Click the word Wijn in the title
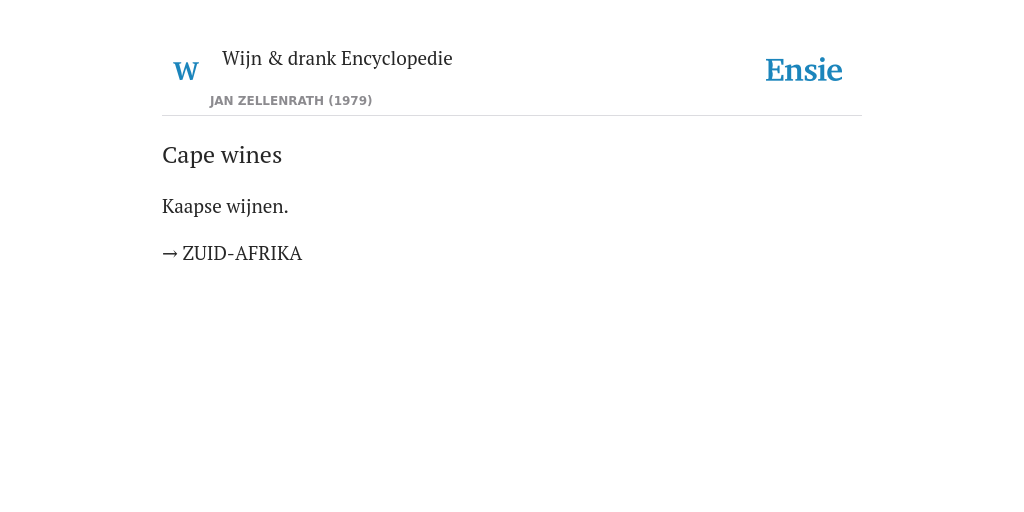Screen dimensions: 1024x512 tap(242, 58)
